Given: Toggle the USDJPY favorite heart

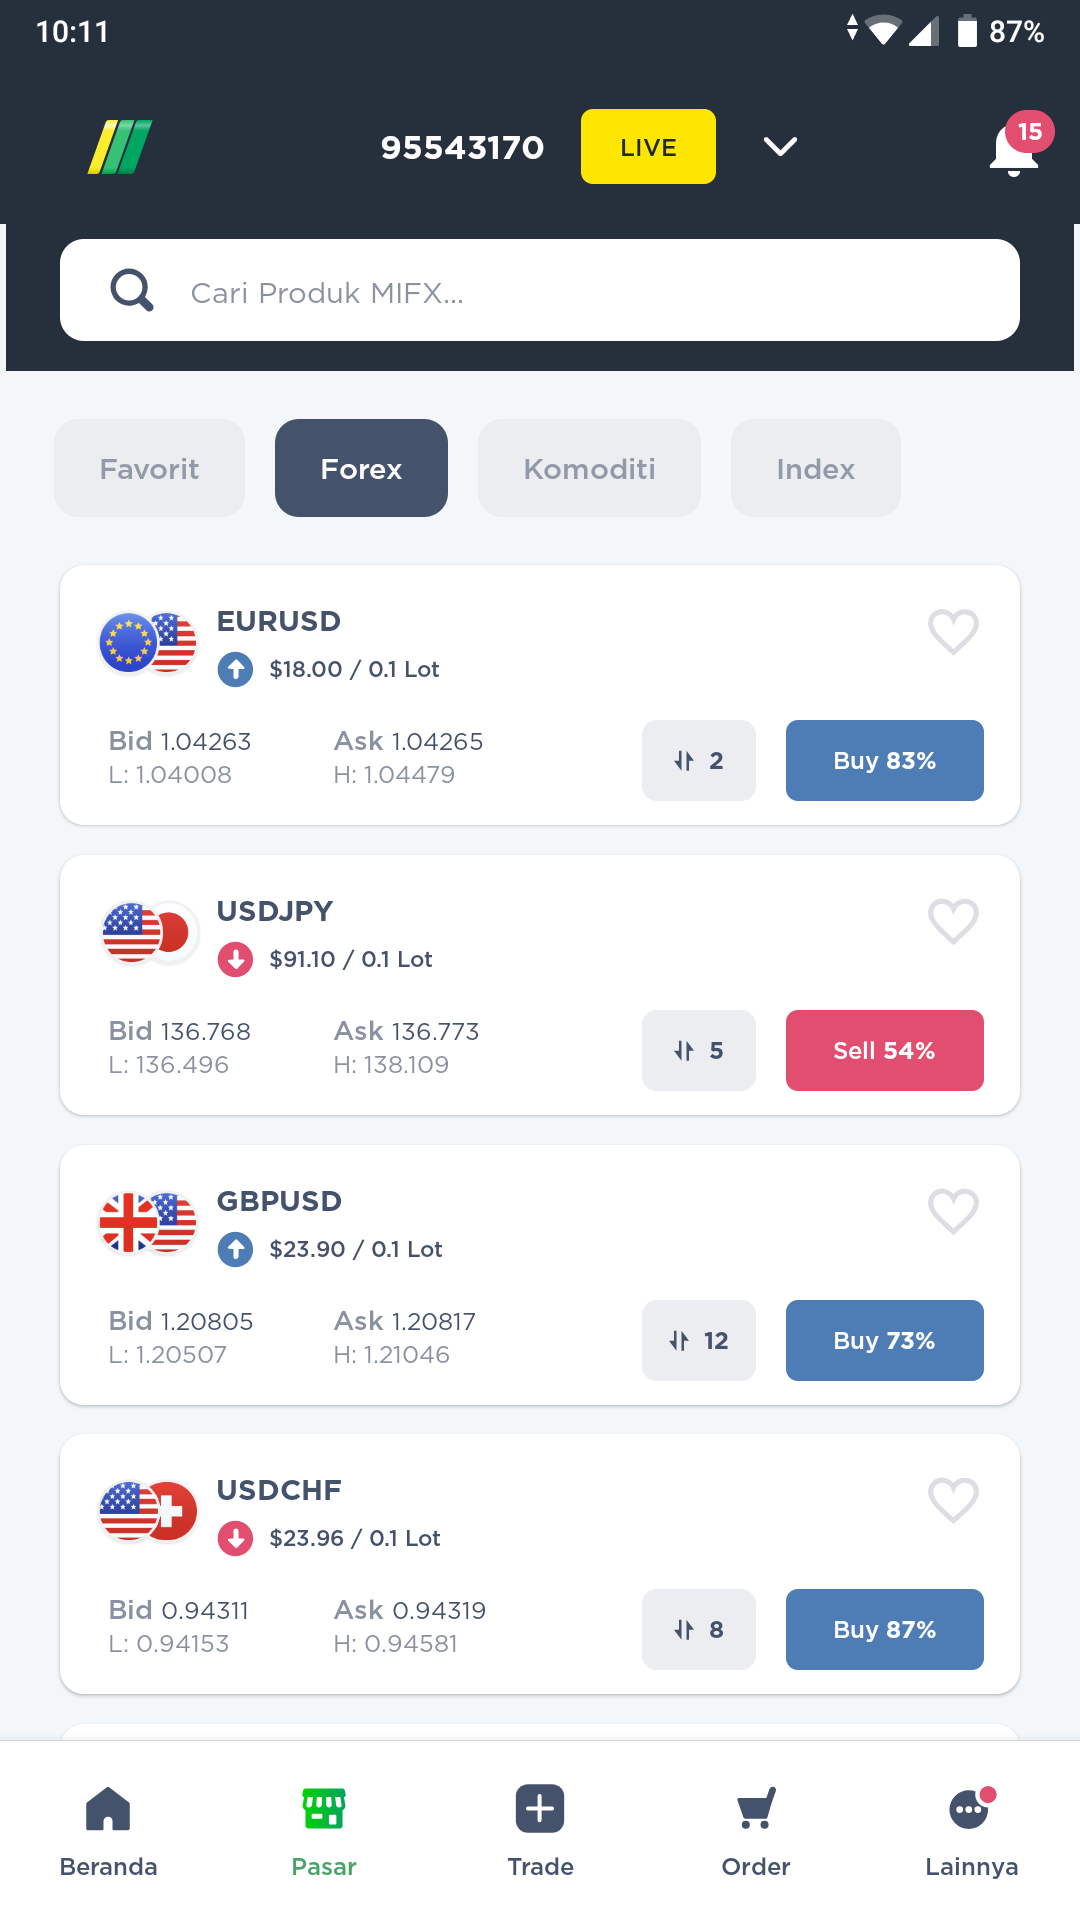Looking at the screenshot, I should [953, 922].
